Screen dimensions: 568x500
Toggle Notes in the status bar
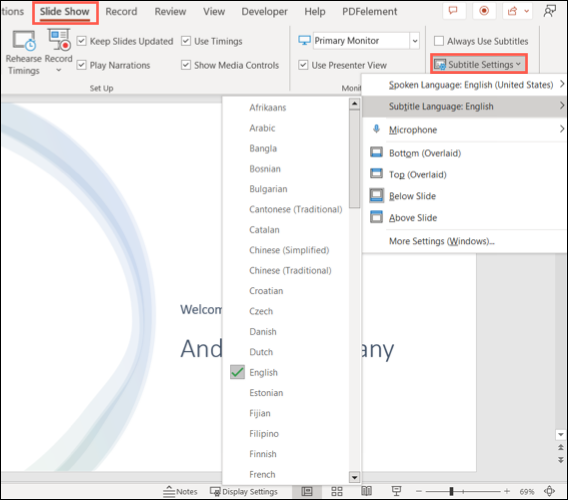point(180,491)
